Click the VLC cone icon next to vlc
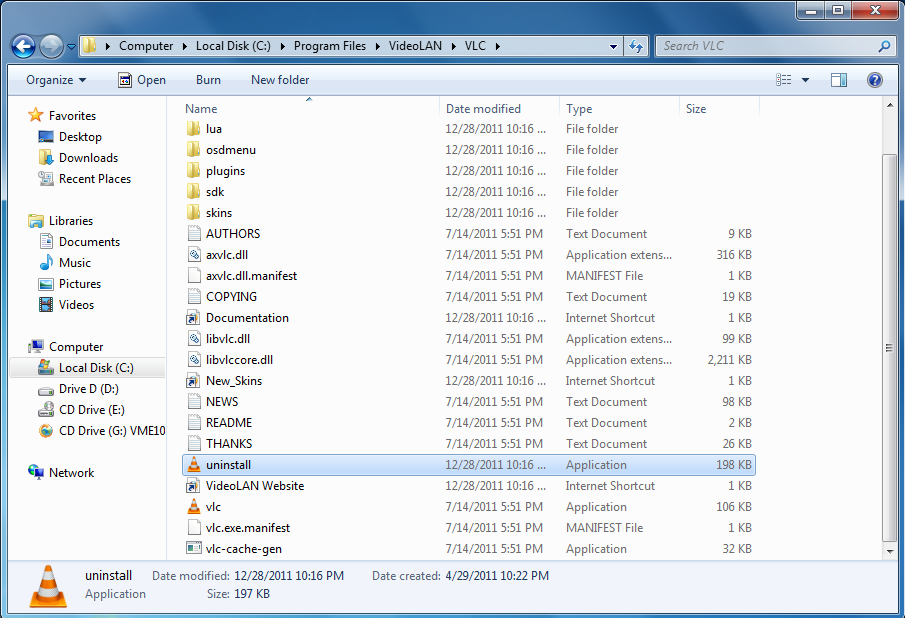905x618 pixels. click(194, 507)
